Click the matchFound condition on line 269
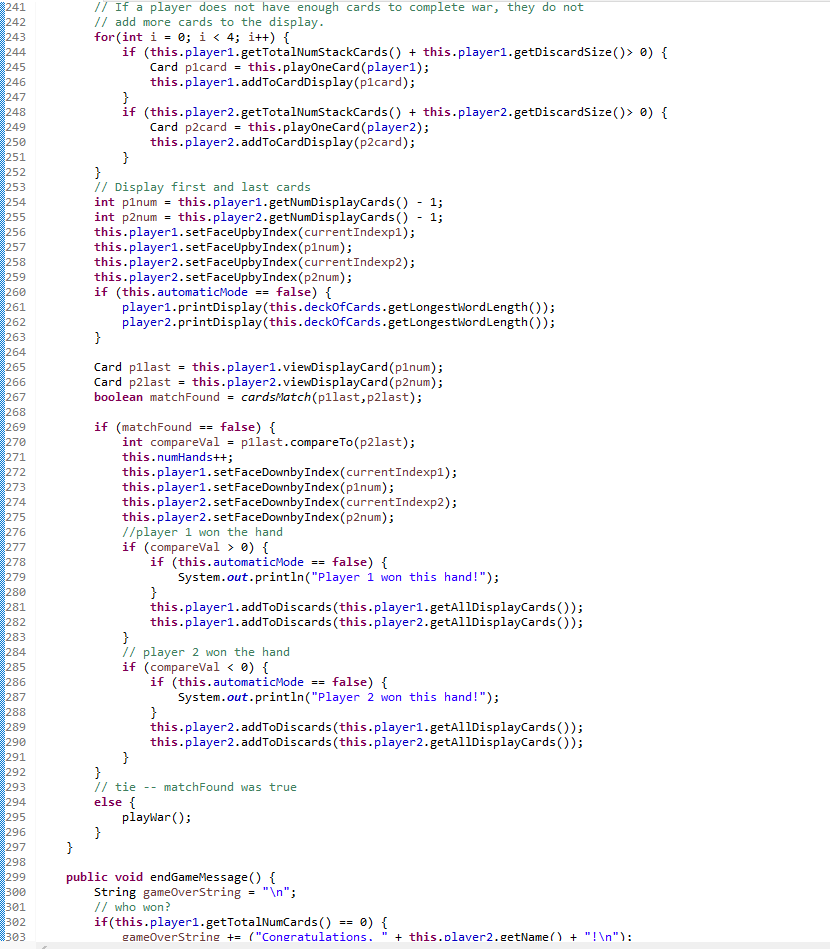This screenshot has height=949, width=830. [x=158, y=426]
